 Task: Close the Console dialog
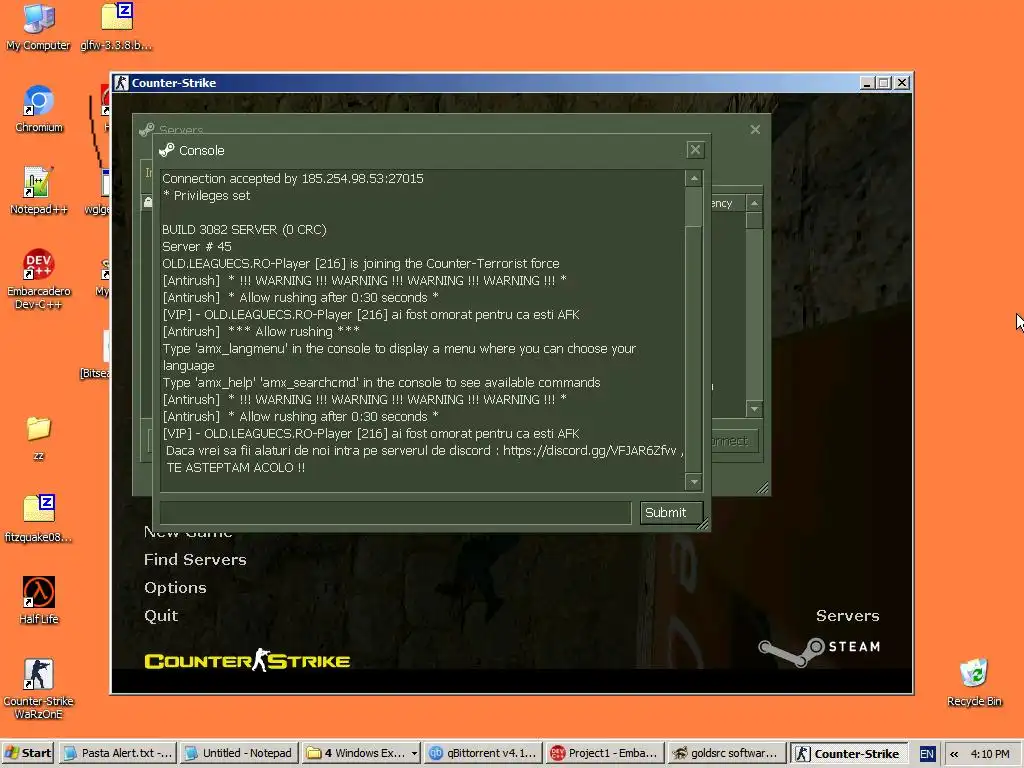695,150
